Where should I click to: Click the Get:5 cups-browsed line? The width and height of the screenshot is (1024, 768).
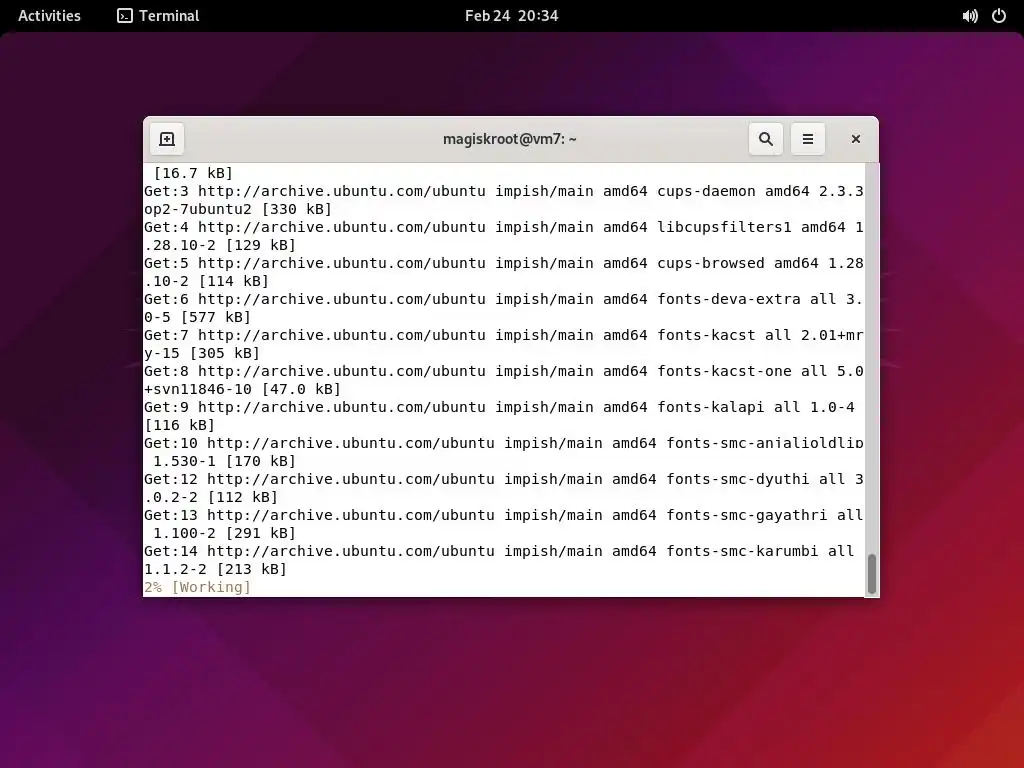504,263
